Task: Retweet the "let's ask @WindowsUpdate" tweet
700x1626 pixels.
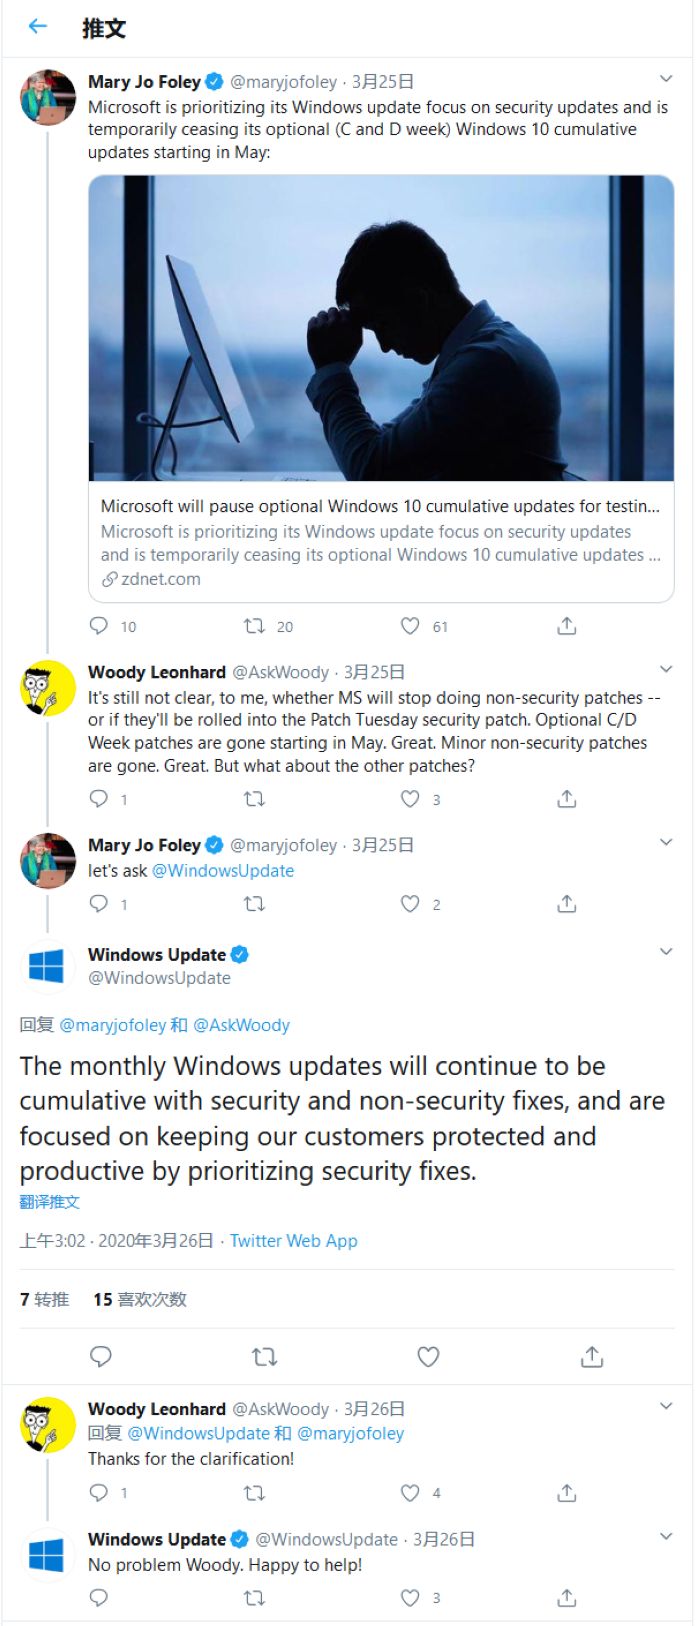Action: [x=255, y=904]
